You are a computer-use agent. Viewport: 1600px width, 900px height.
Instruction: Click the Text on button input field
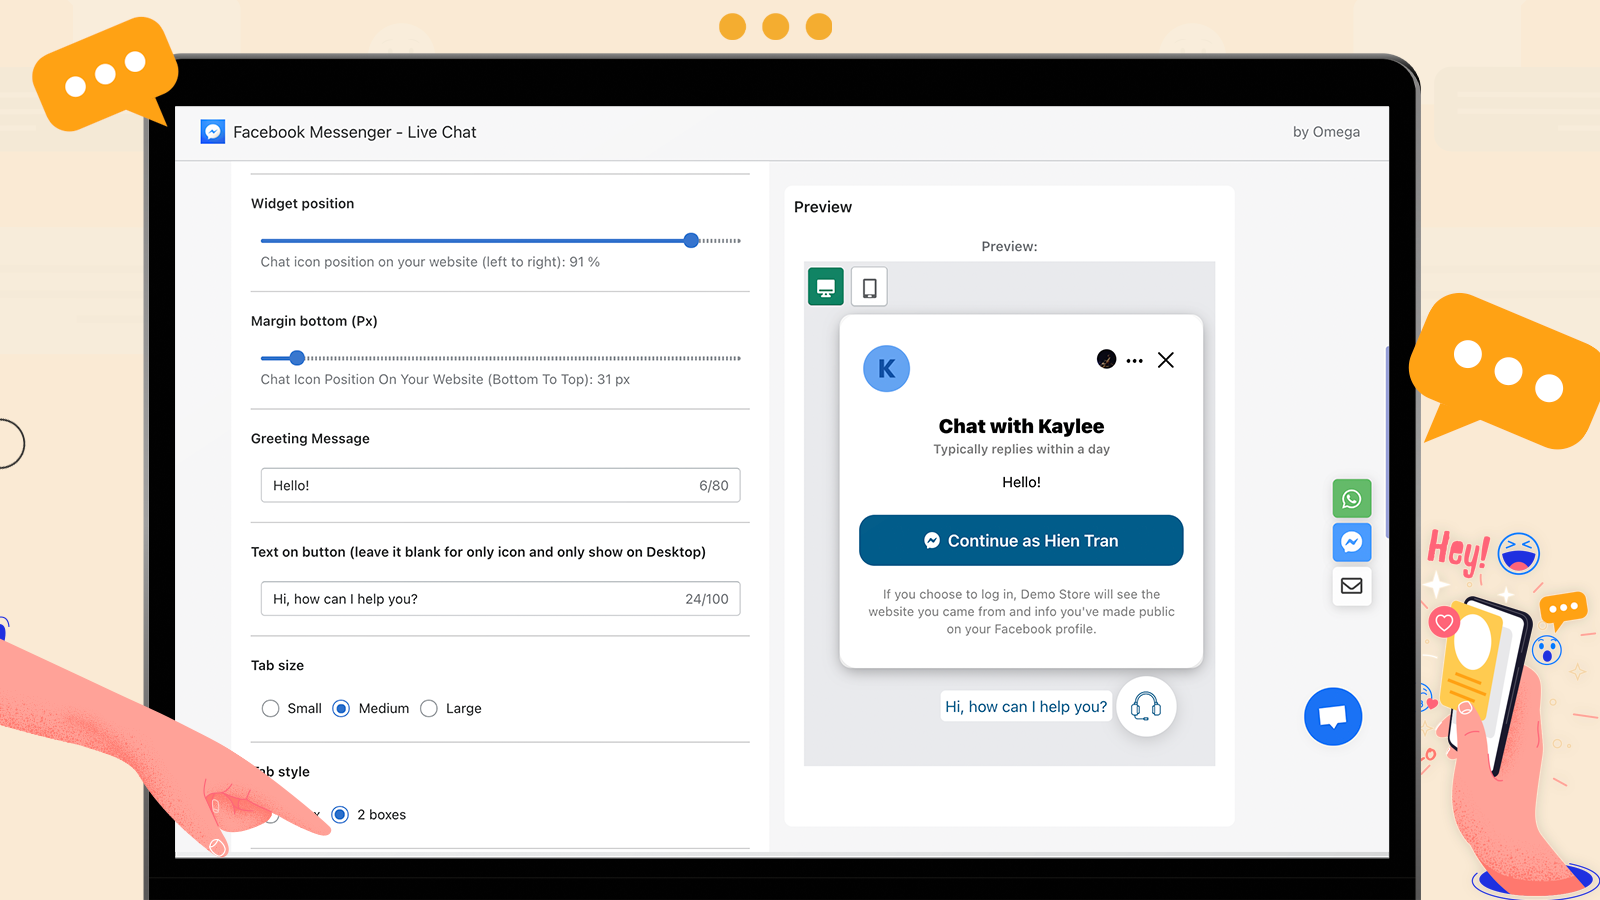click(x=500, y=599)
